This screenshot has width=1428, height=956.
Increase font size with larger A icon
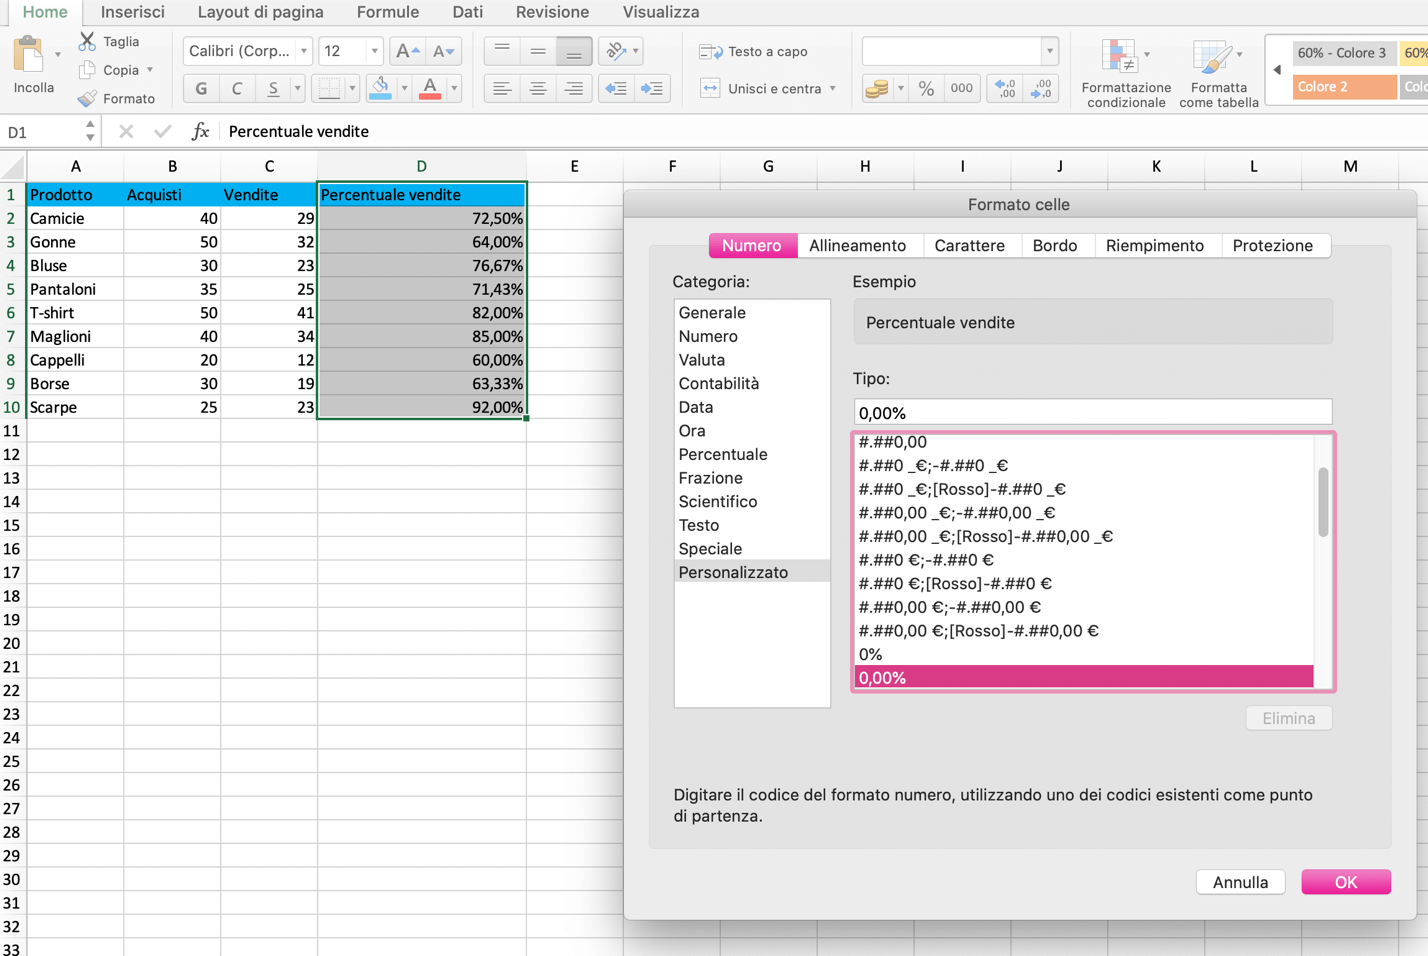pos(407,51)
